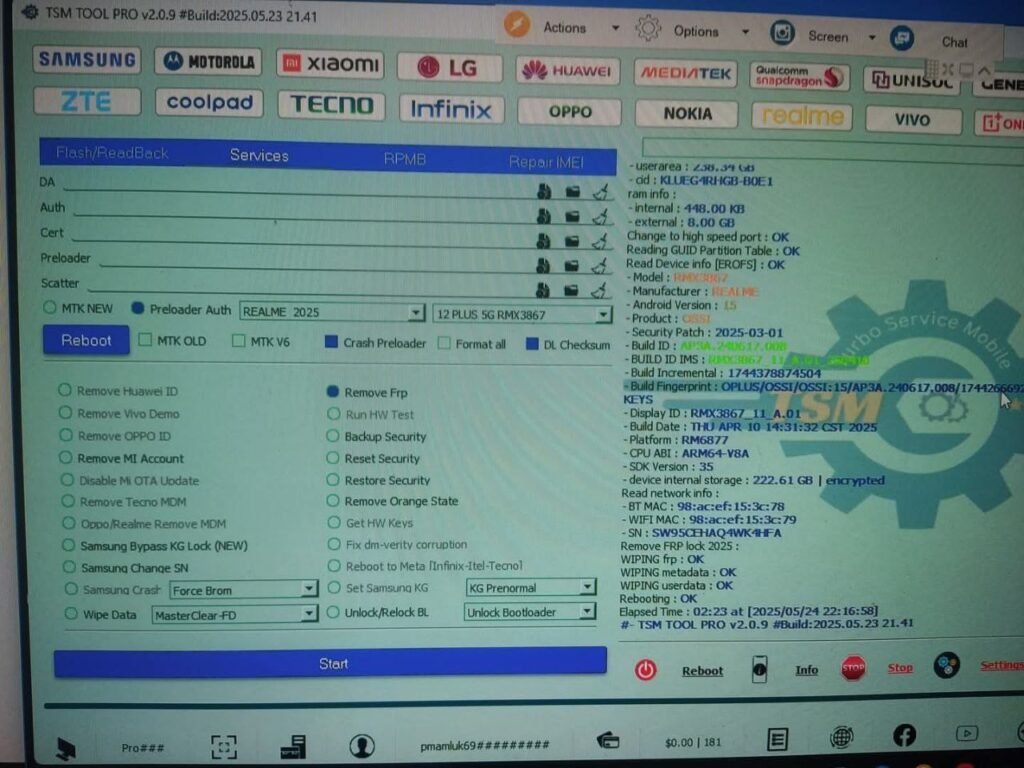Expand the Actions menu
1024x768 pixels.
[563, 27]
